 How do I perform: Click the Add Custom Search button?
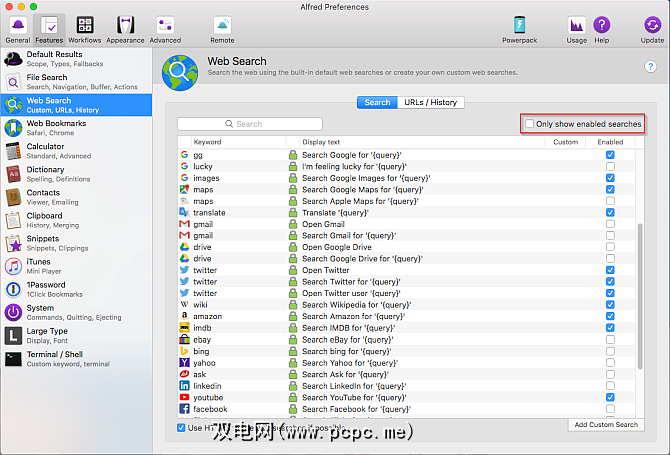click(606, 425)
